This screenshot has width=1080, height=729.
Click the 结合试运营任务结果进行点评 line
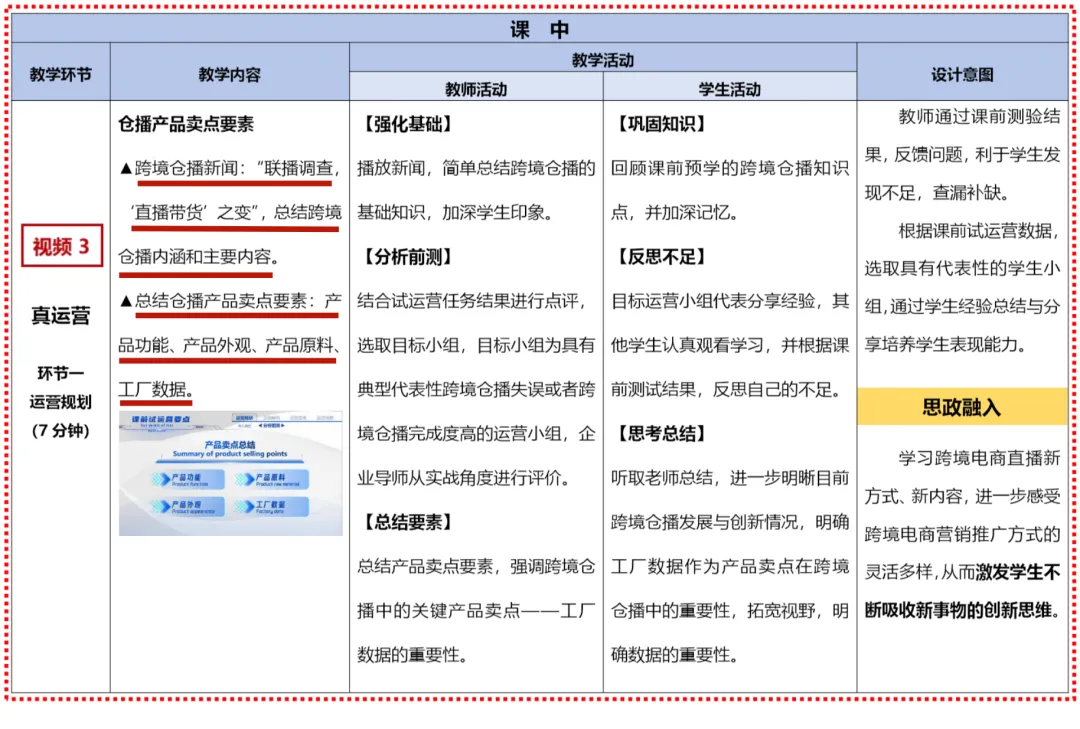click(472, 300)
